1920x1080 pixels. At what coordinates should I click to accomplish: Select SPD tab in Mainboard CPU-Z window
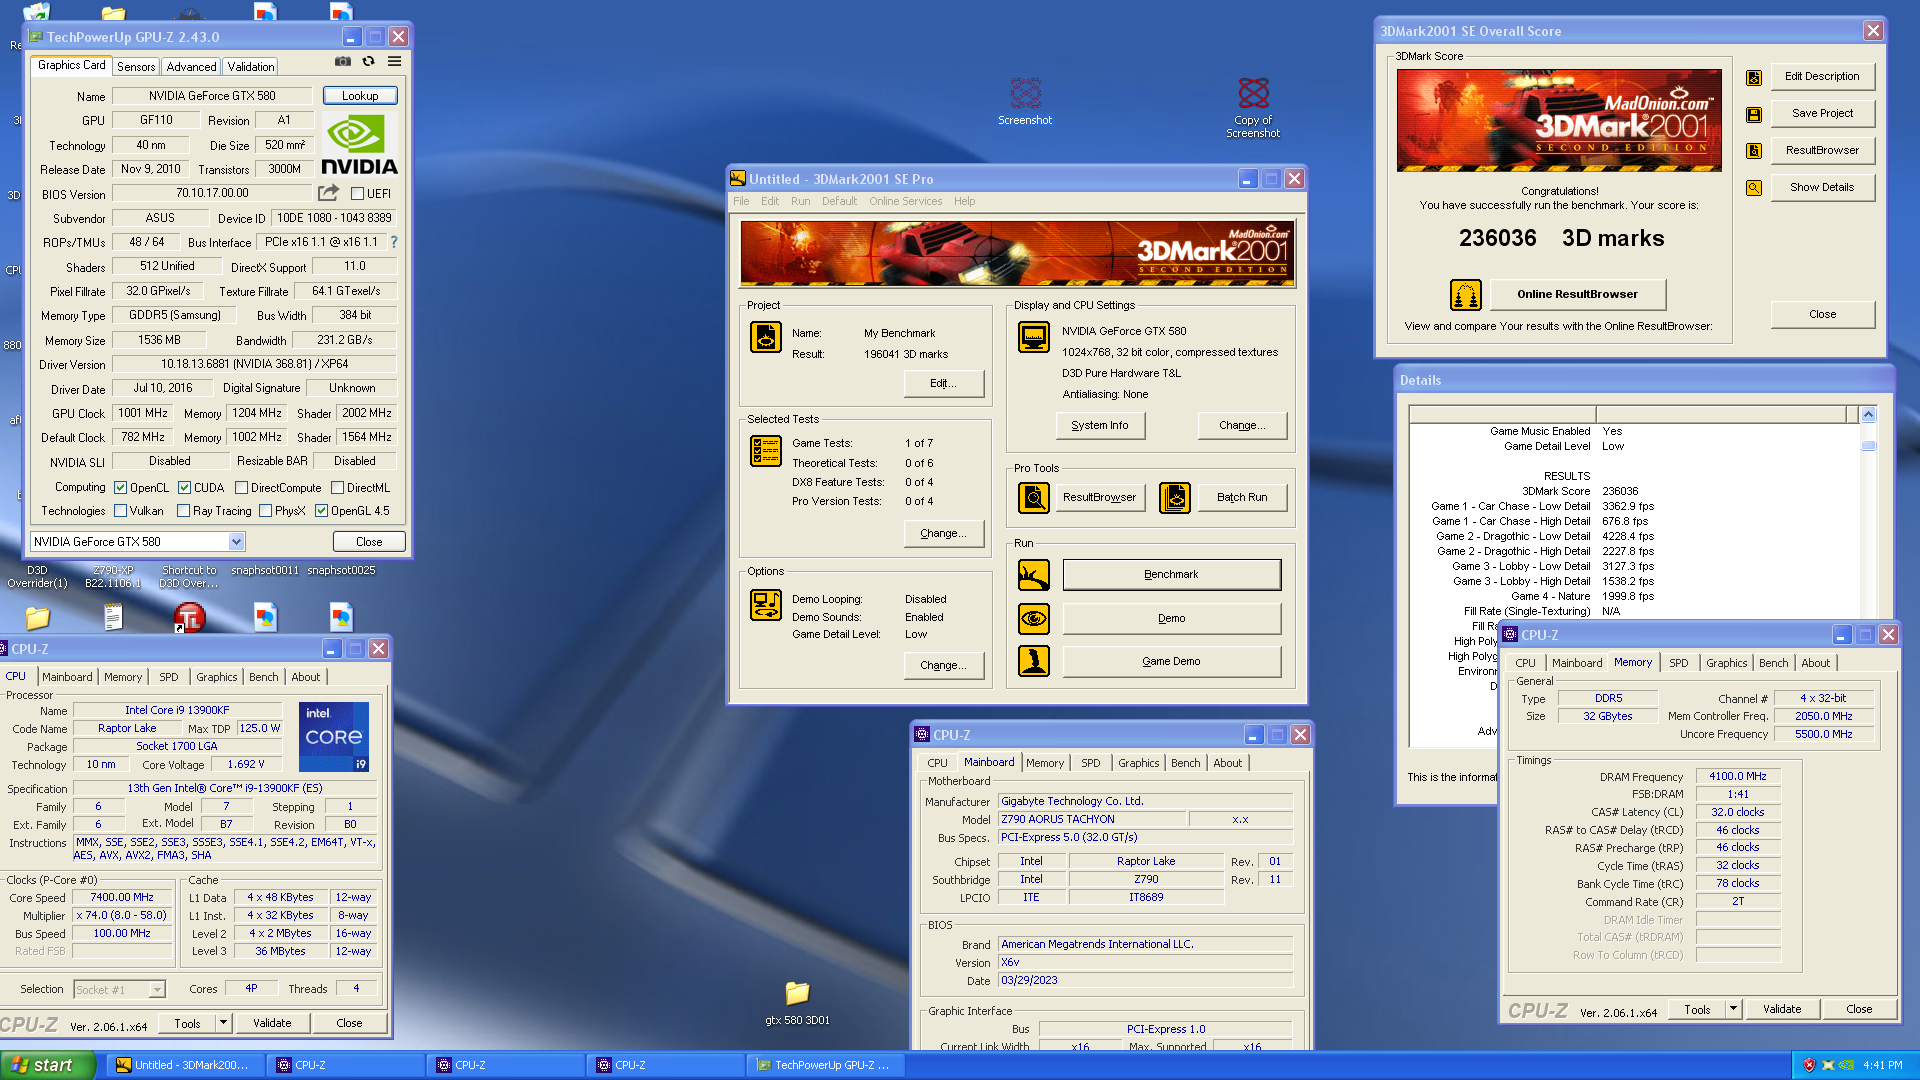[x=1091, y=763]
